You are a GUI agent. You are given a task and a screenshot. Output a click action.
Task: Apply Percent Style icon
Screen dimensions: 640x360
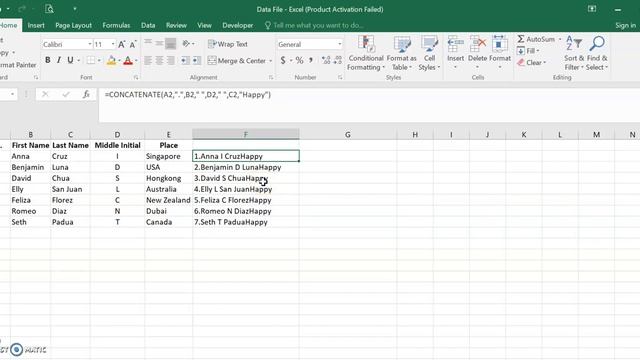300,60
